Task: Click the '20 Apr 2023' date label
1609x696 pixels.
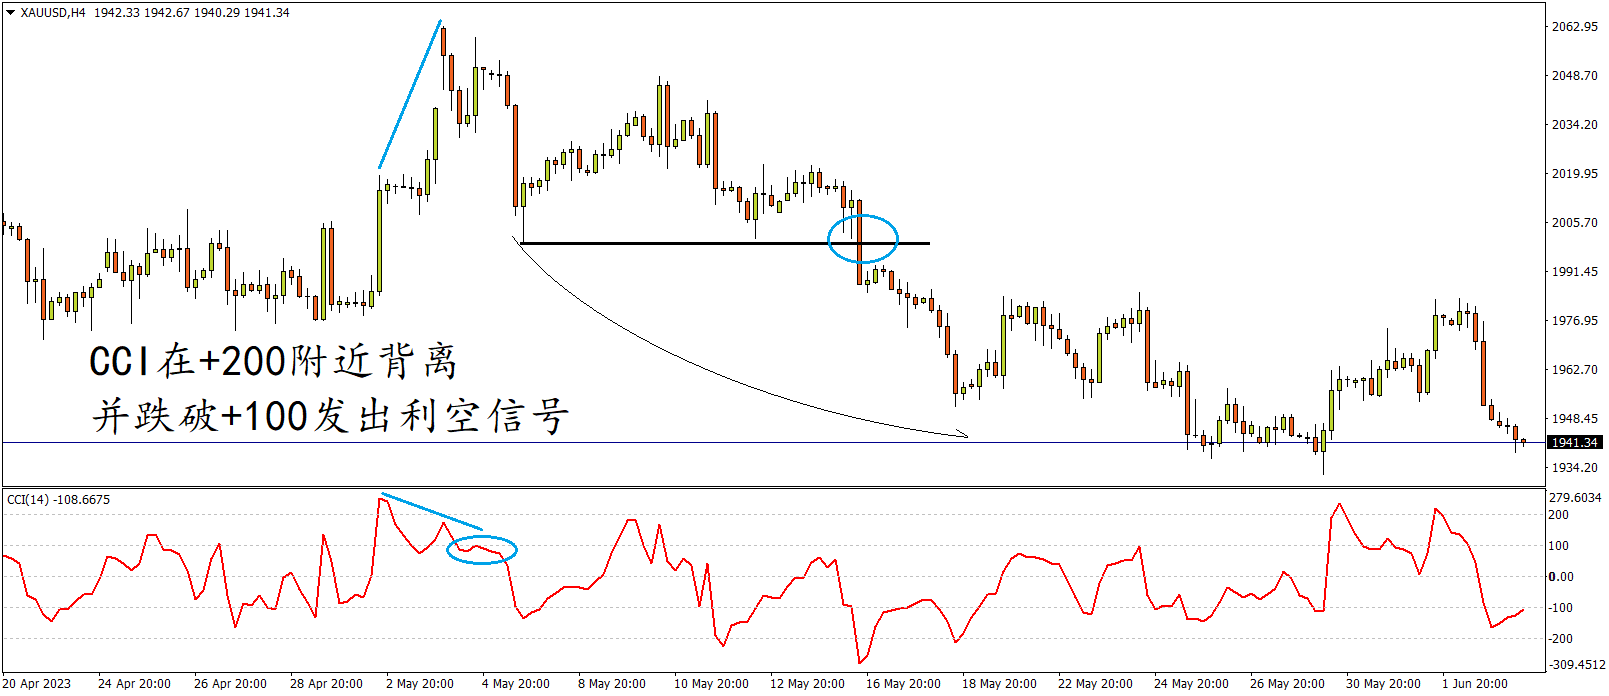Action: [x=37, y=684]
